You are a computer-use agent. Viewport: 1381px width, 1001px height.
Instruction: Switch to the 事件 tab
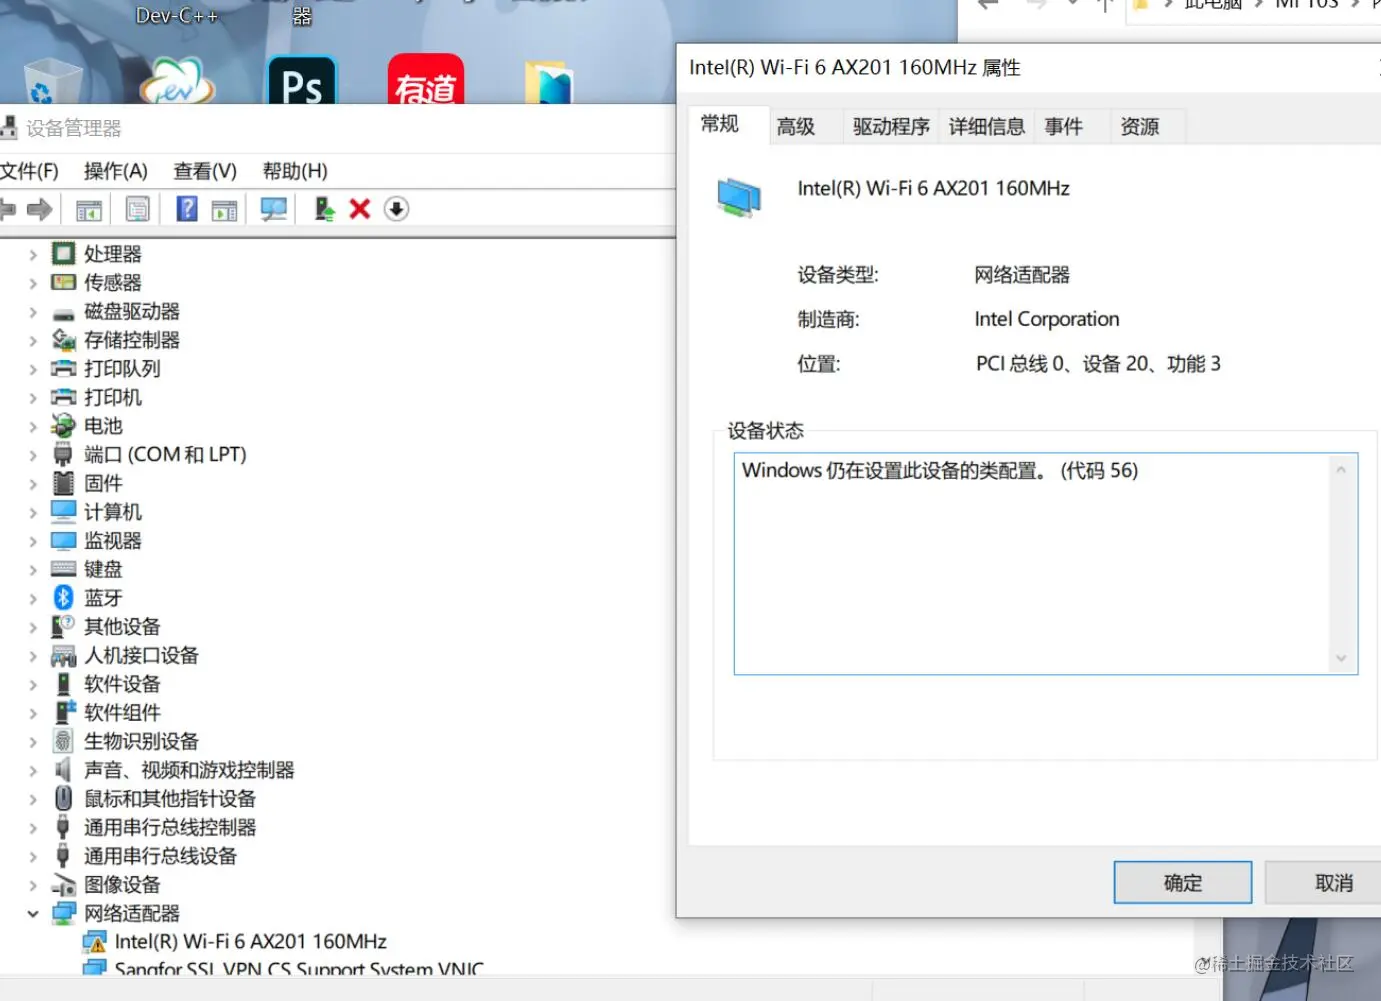[x=1064, y=127]
